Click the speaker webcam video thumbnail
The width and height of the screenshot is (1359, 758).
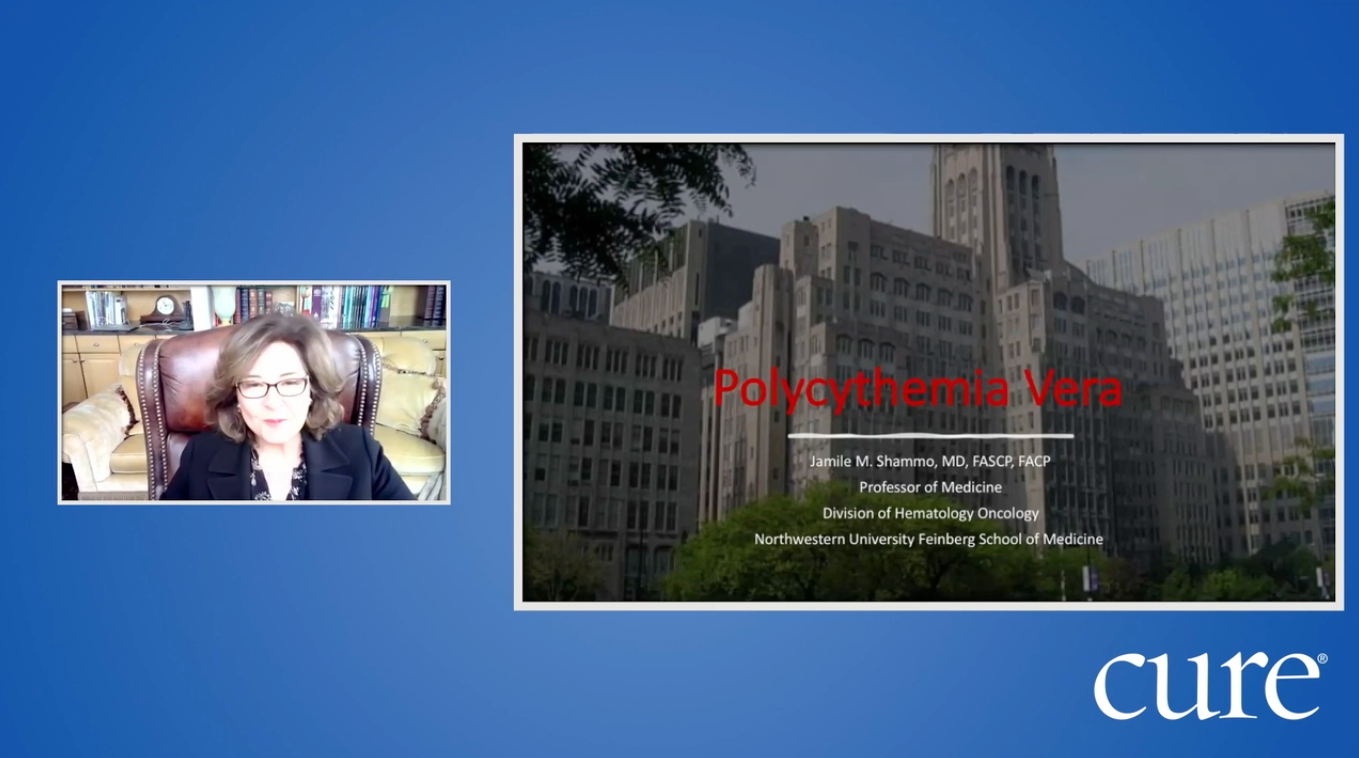click(x=254, y=392)
